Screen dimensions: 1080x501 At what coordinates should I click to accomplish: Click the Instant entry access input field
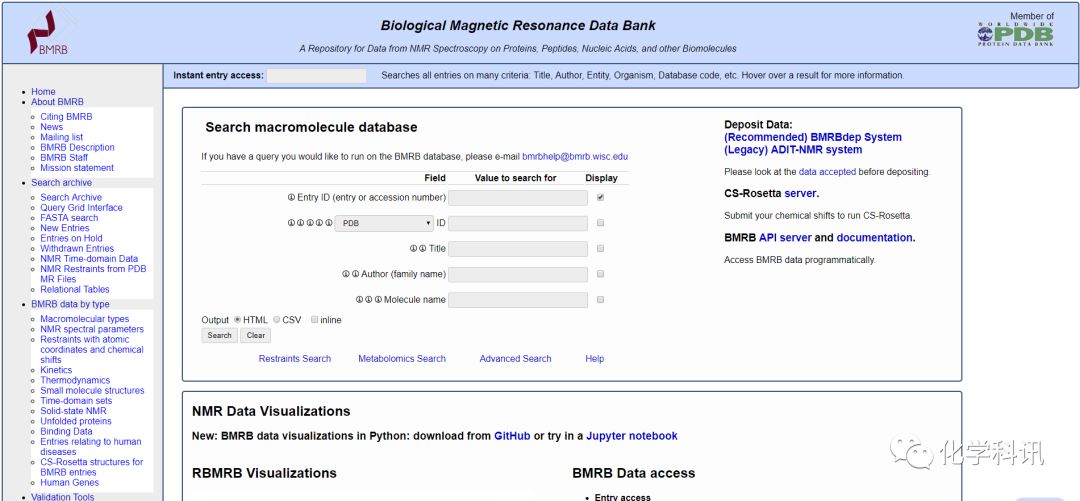pyautogui.click(x=316, y=76)
